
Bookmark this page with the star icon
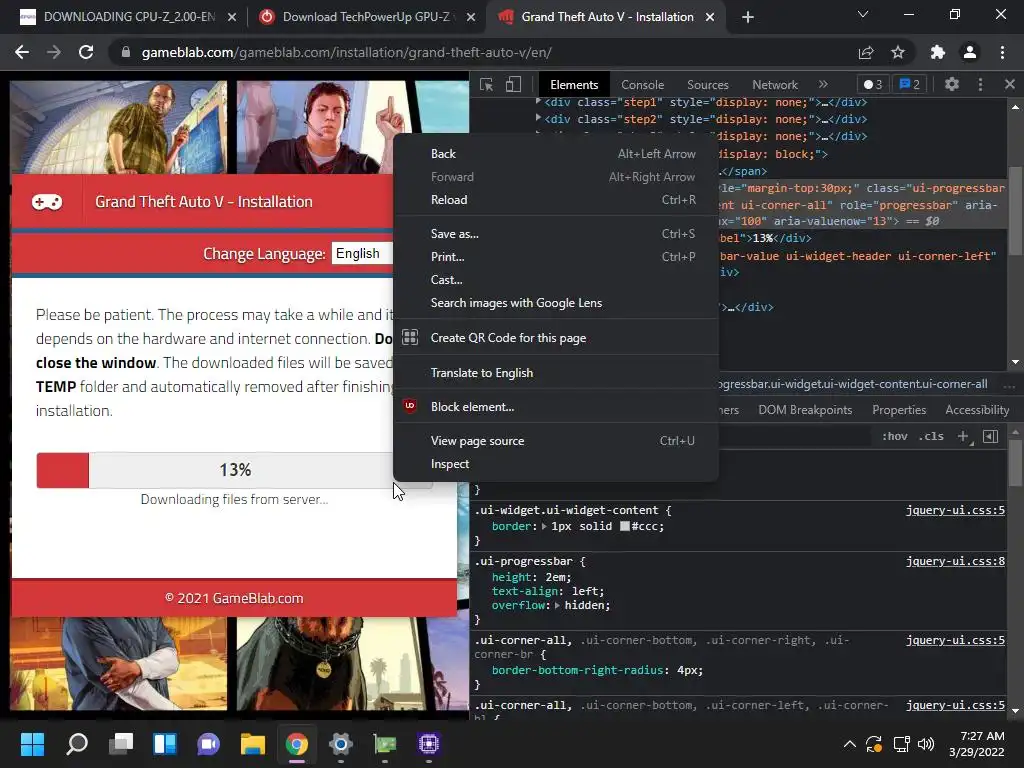[x=898, y=52]
